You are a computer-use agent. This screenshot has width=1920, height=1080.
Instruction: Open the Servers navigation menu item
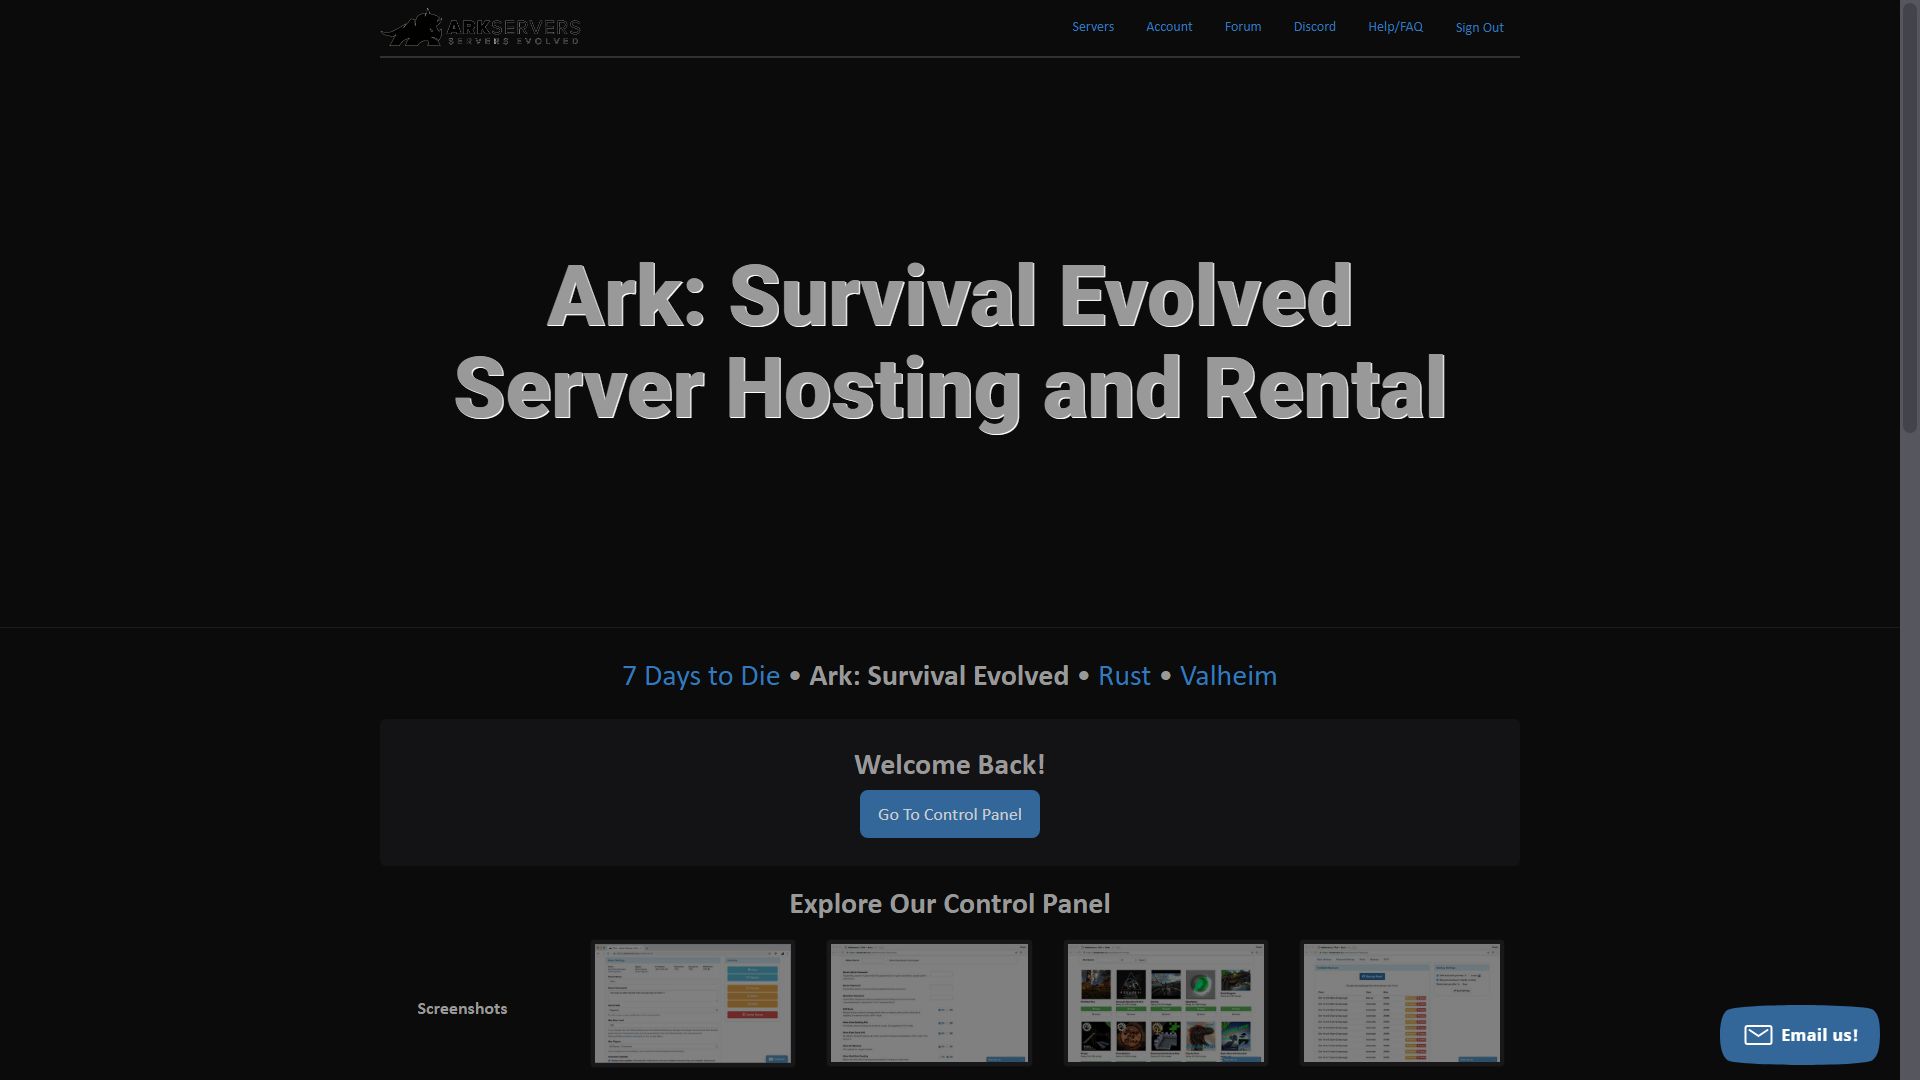[x=1092, y=28]
